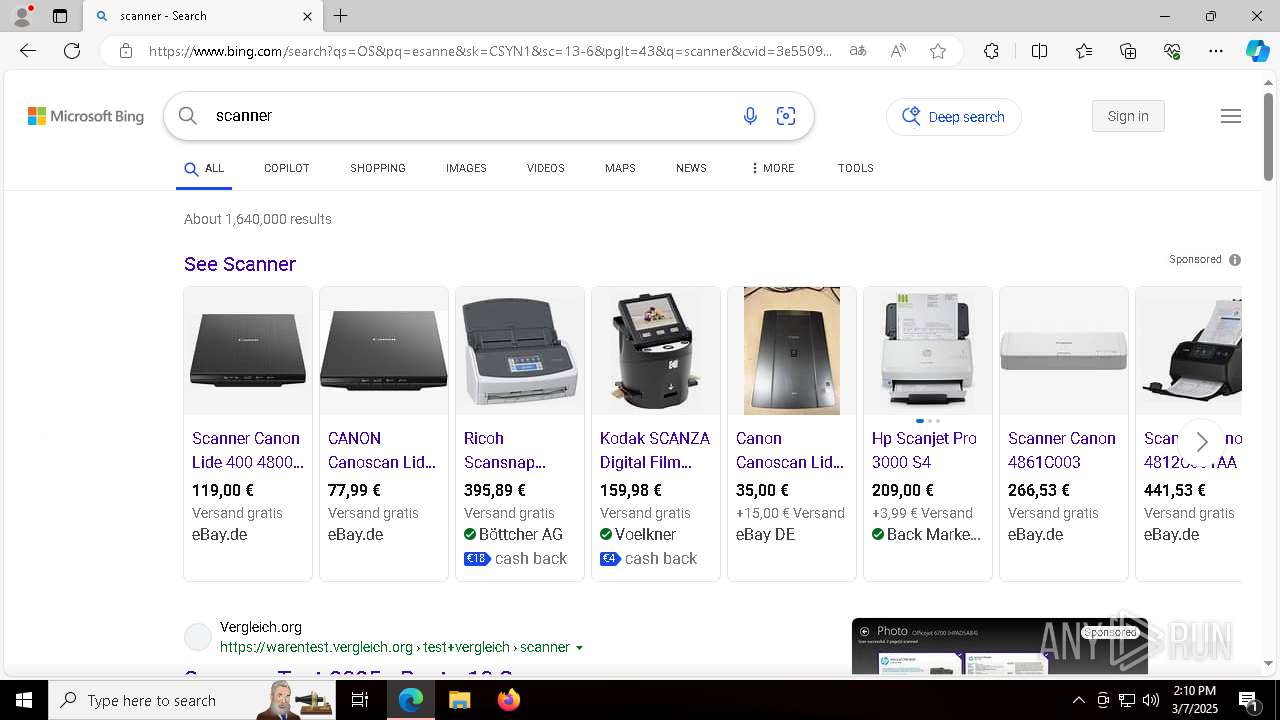Show hidden system tray icons
Image resolution: width=1280 pixels, height=720 pixels.
pyautogui.click(x=1078, y=700)
